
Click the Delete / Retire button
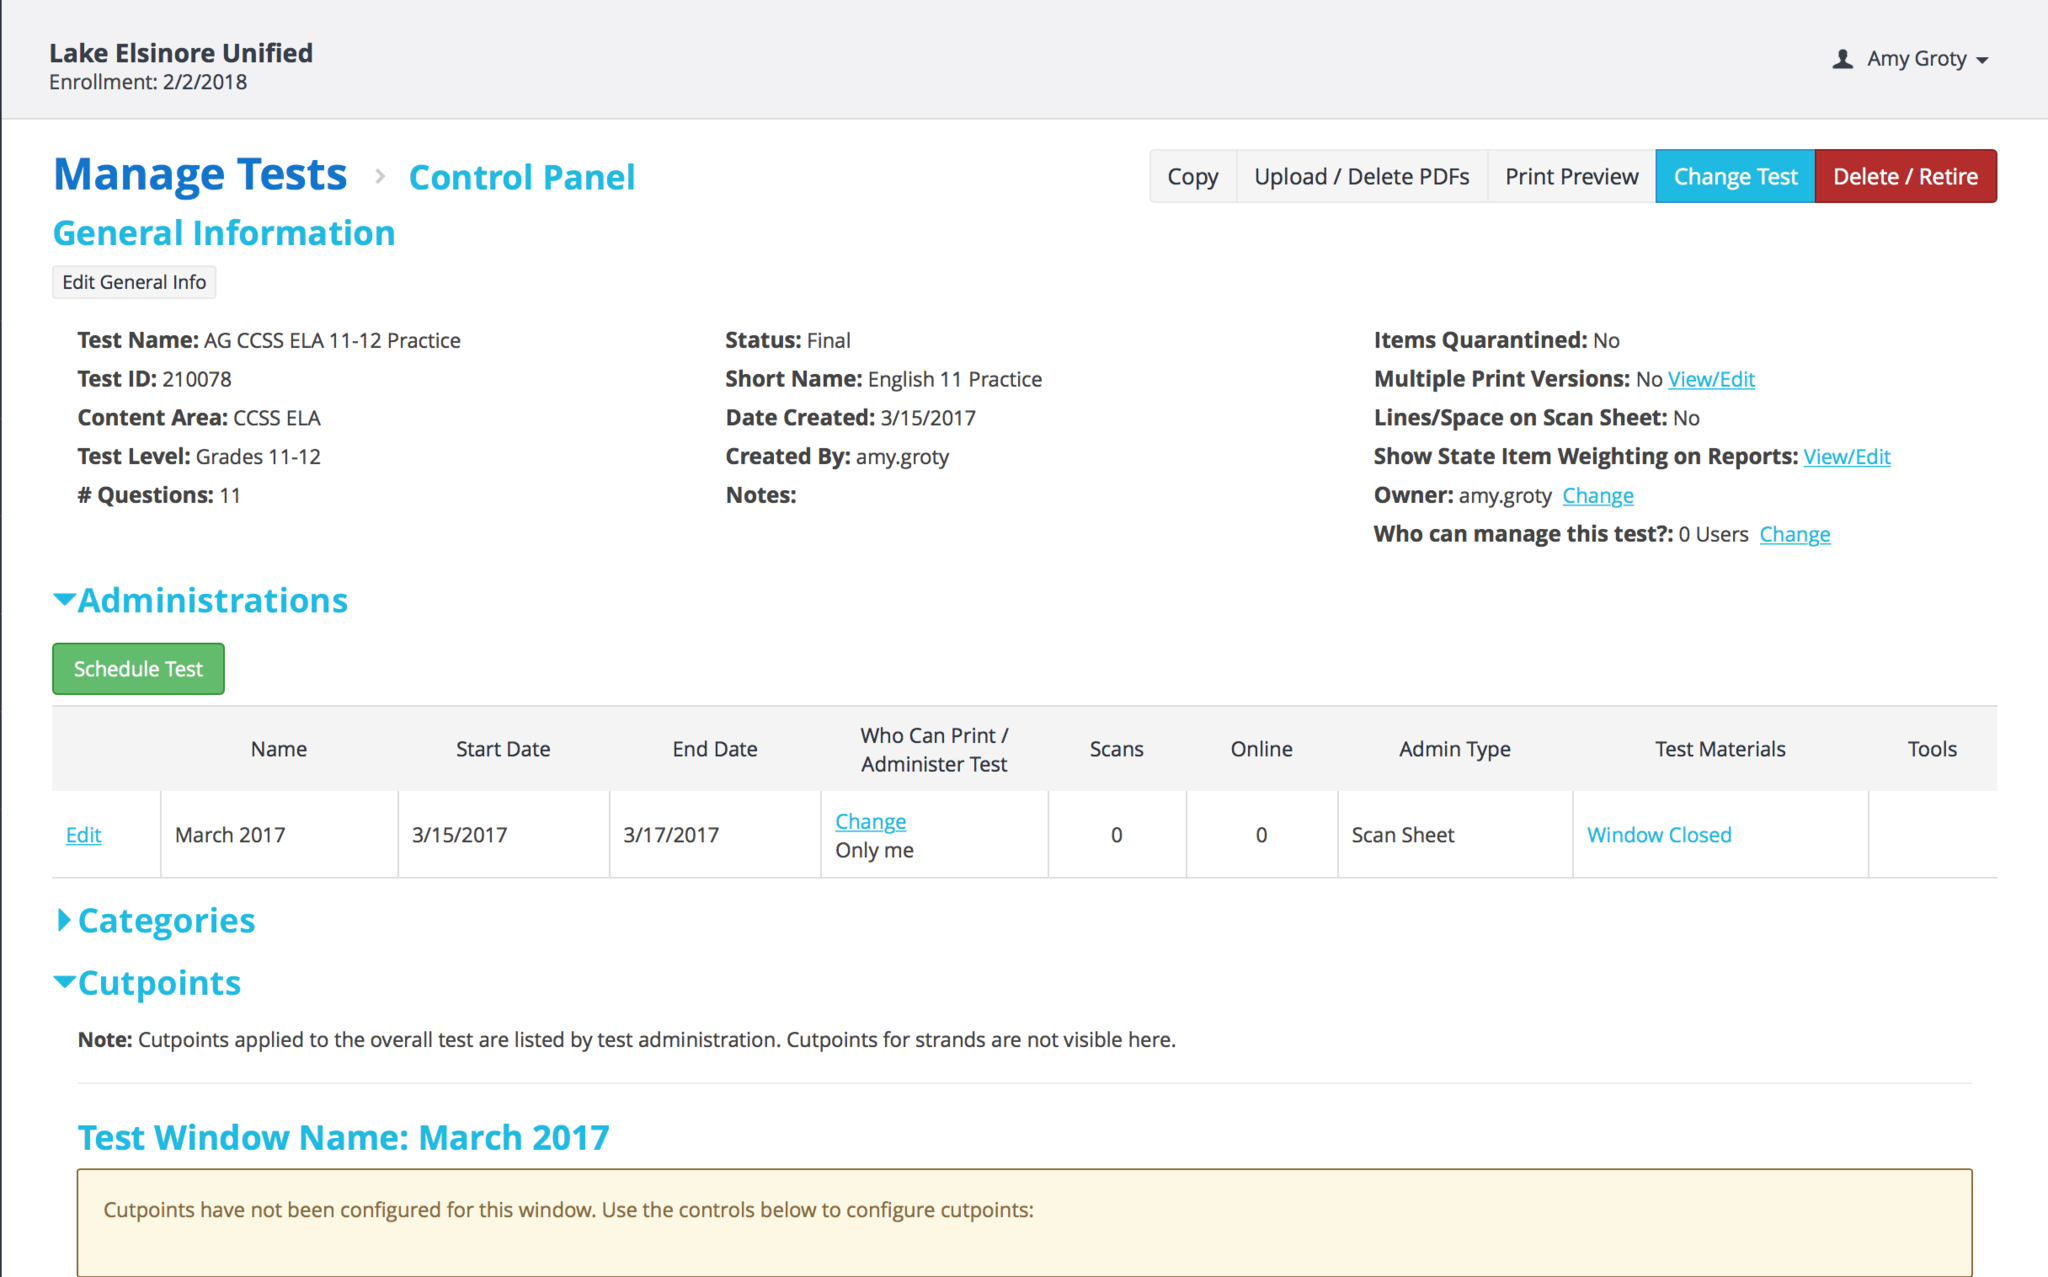coord(1905,177)
